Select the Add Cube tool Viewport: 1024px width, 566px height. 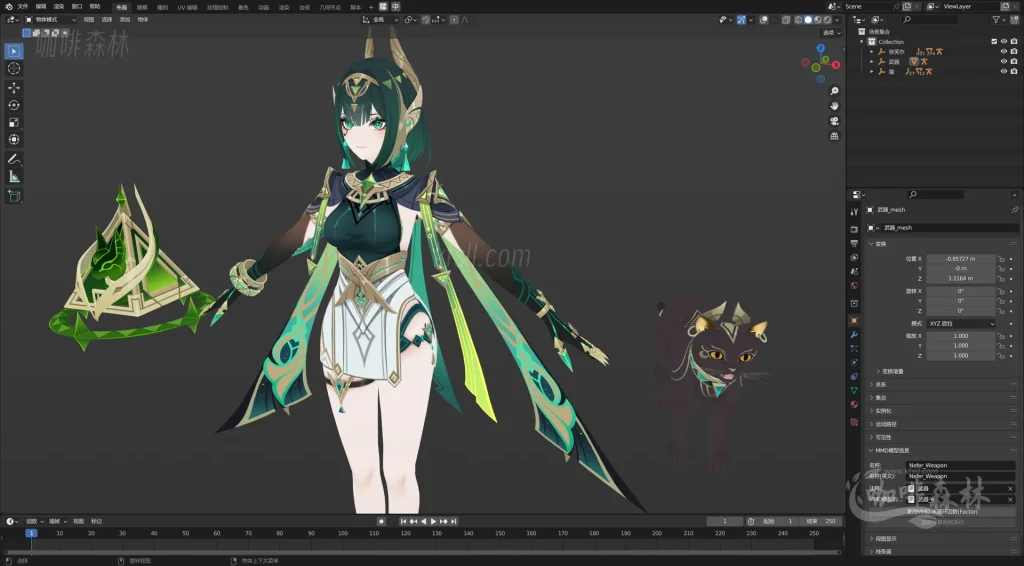point(14,196)
